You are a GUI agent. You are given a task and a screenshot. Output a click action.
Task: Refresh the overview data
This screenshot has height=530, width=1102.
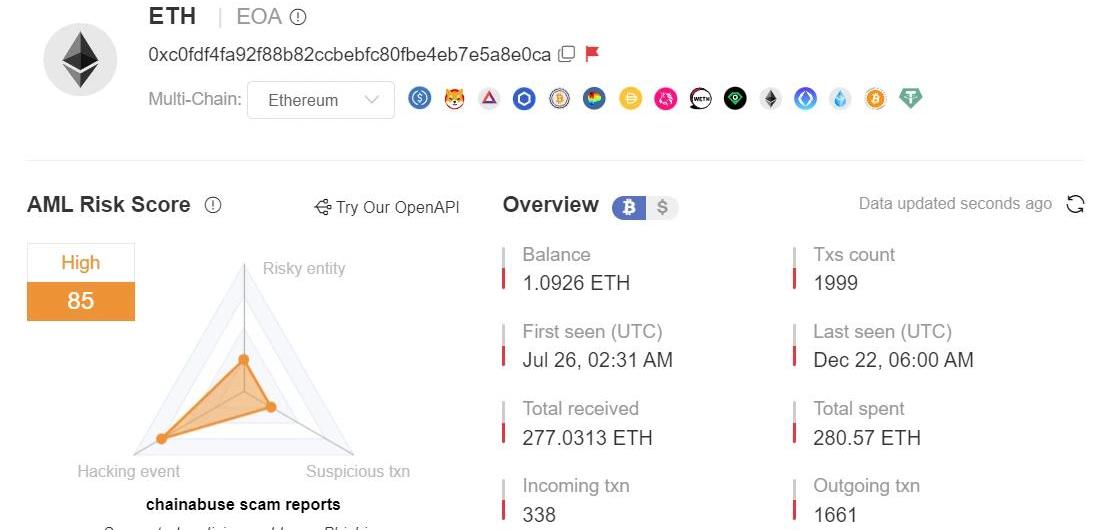click(1075, 204)
